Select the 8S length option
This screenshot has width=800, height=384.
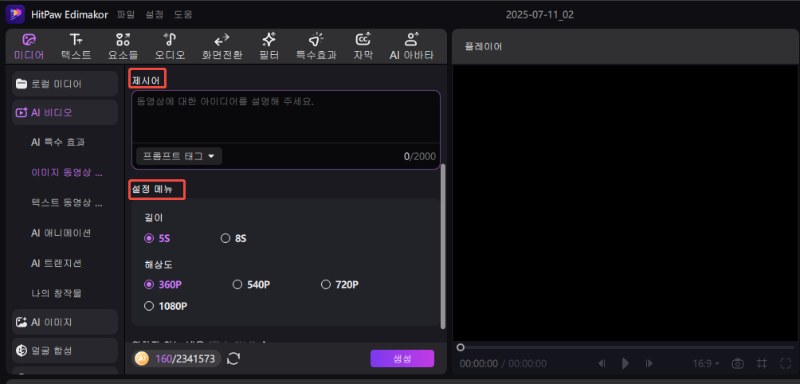click(234, 238)
